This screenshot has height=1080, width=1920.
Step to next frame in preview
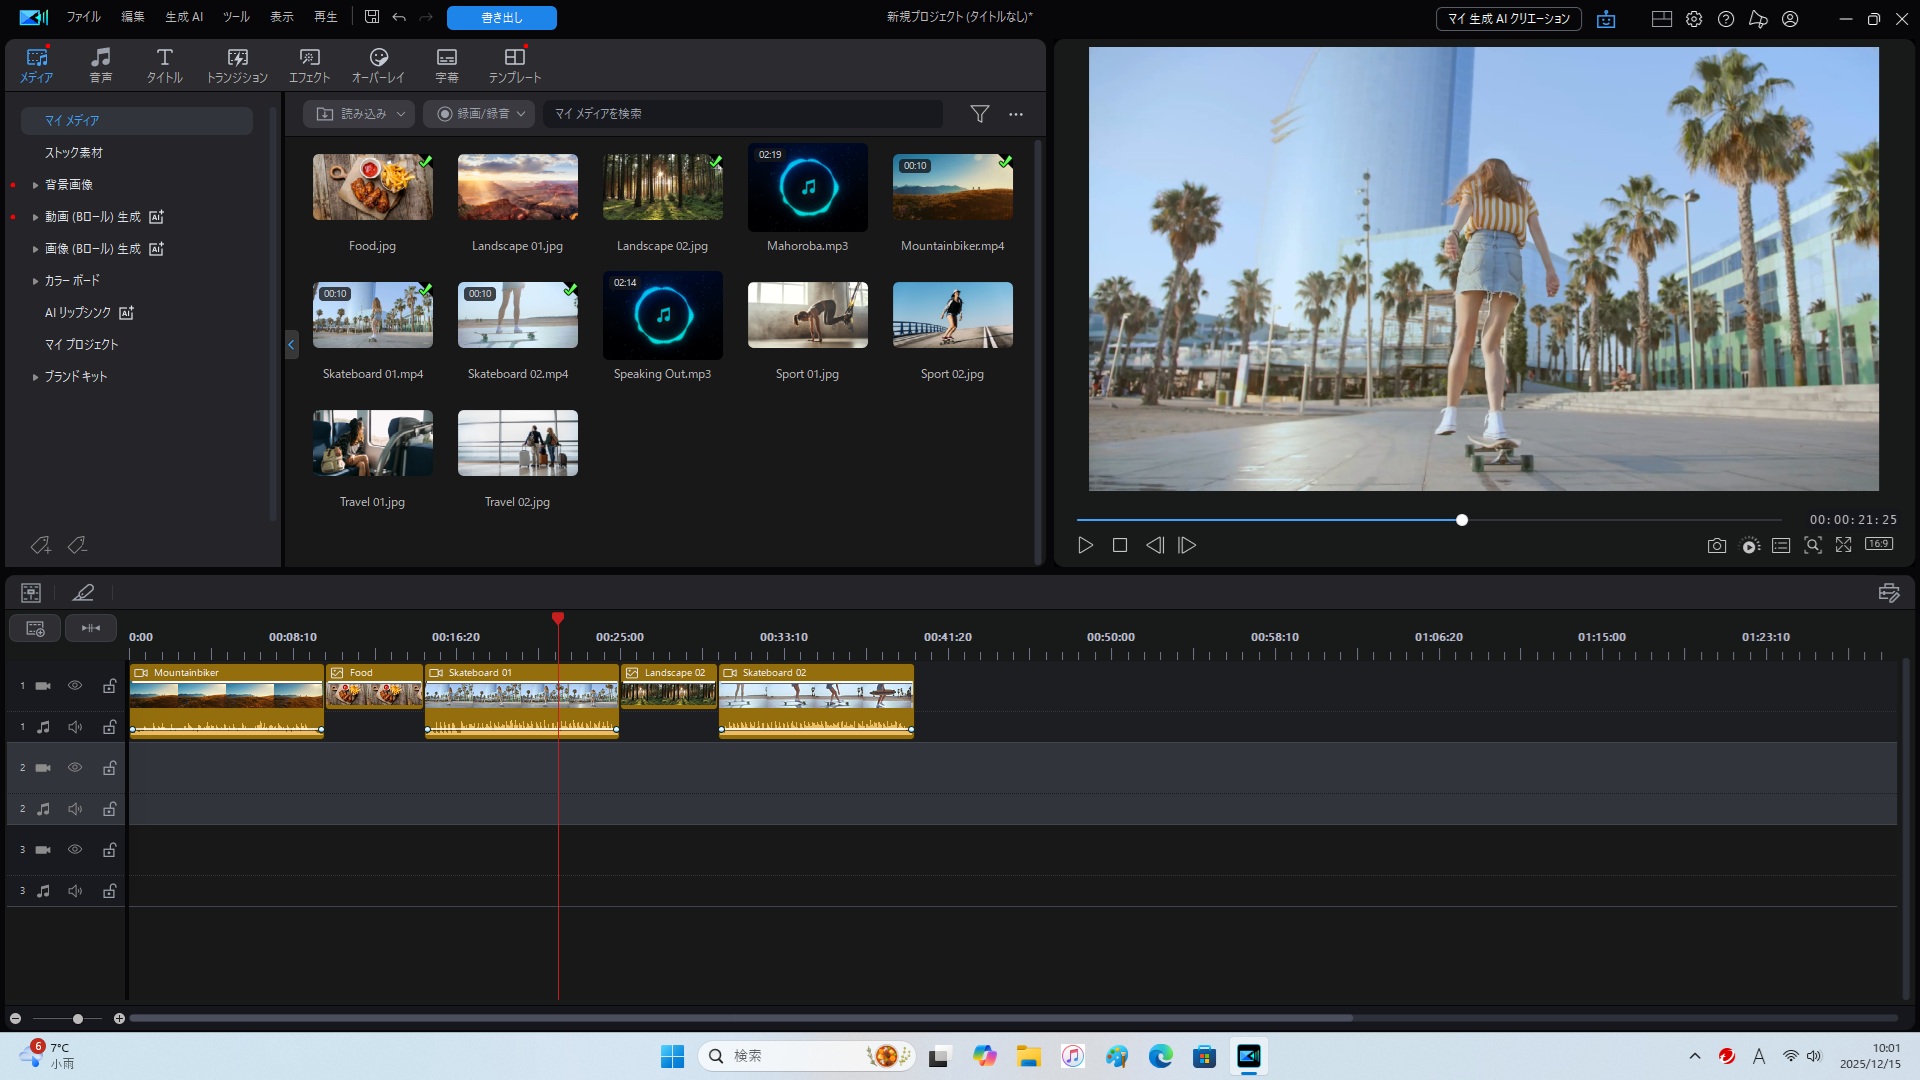(x=1187, y=545)
